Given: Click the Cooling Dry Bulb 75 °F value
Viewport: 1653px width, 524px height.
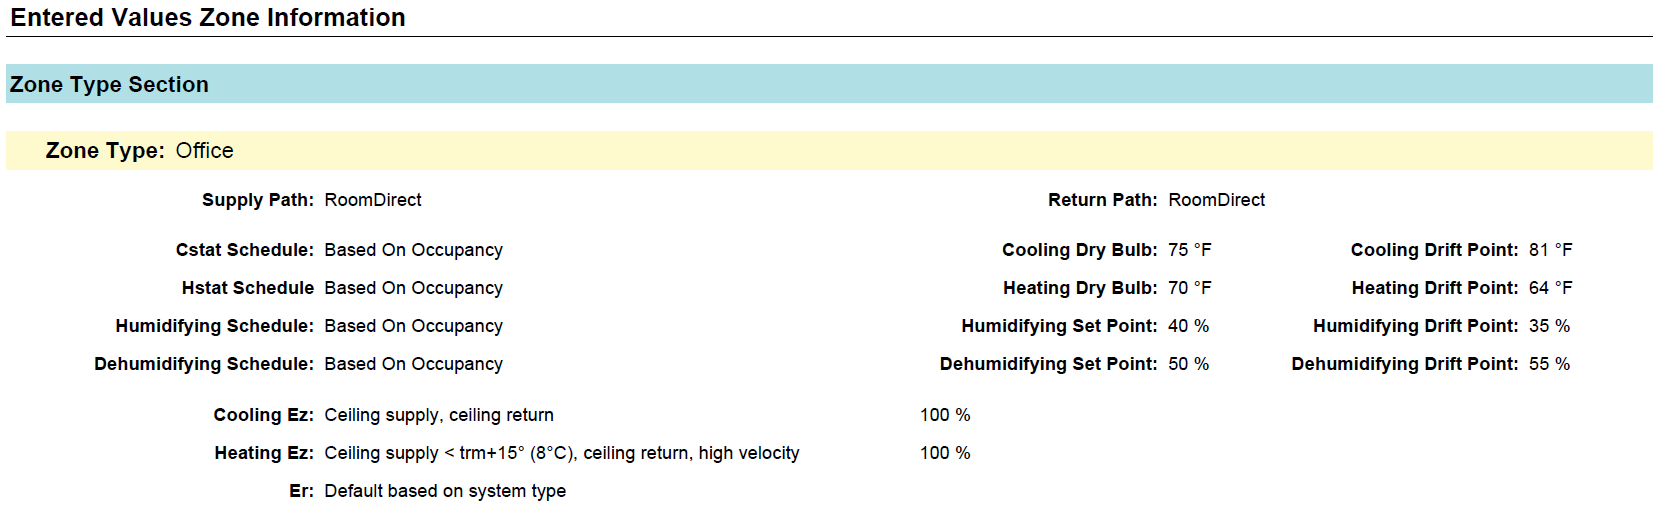Looking at the screenshot, I should coord(1189,250).
